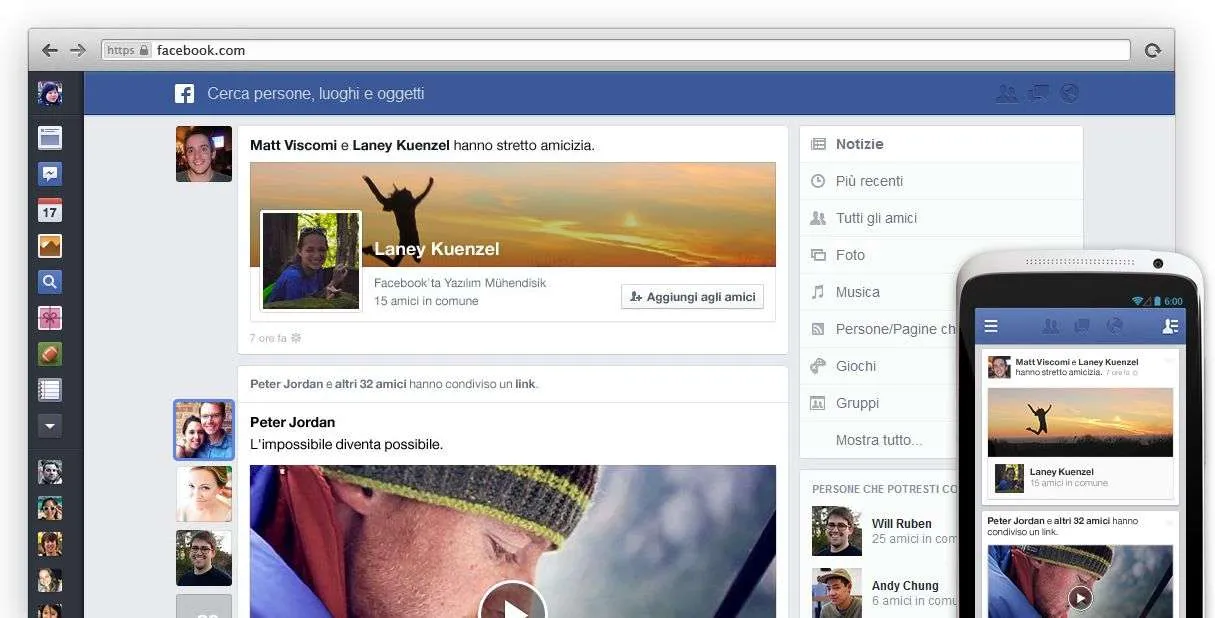Open friend requests icon in the header
This screenshot has height=618, width=1215.
click(1007, 93)
